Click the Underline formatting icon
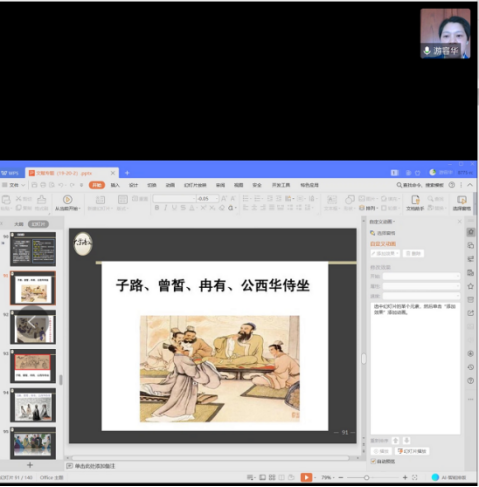The height and width of the screenshot is (487, 479). 174,208
